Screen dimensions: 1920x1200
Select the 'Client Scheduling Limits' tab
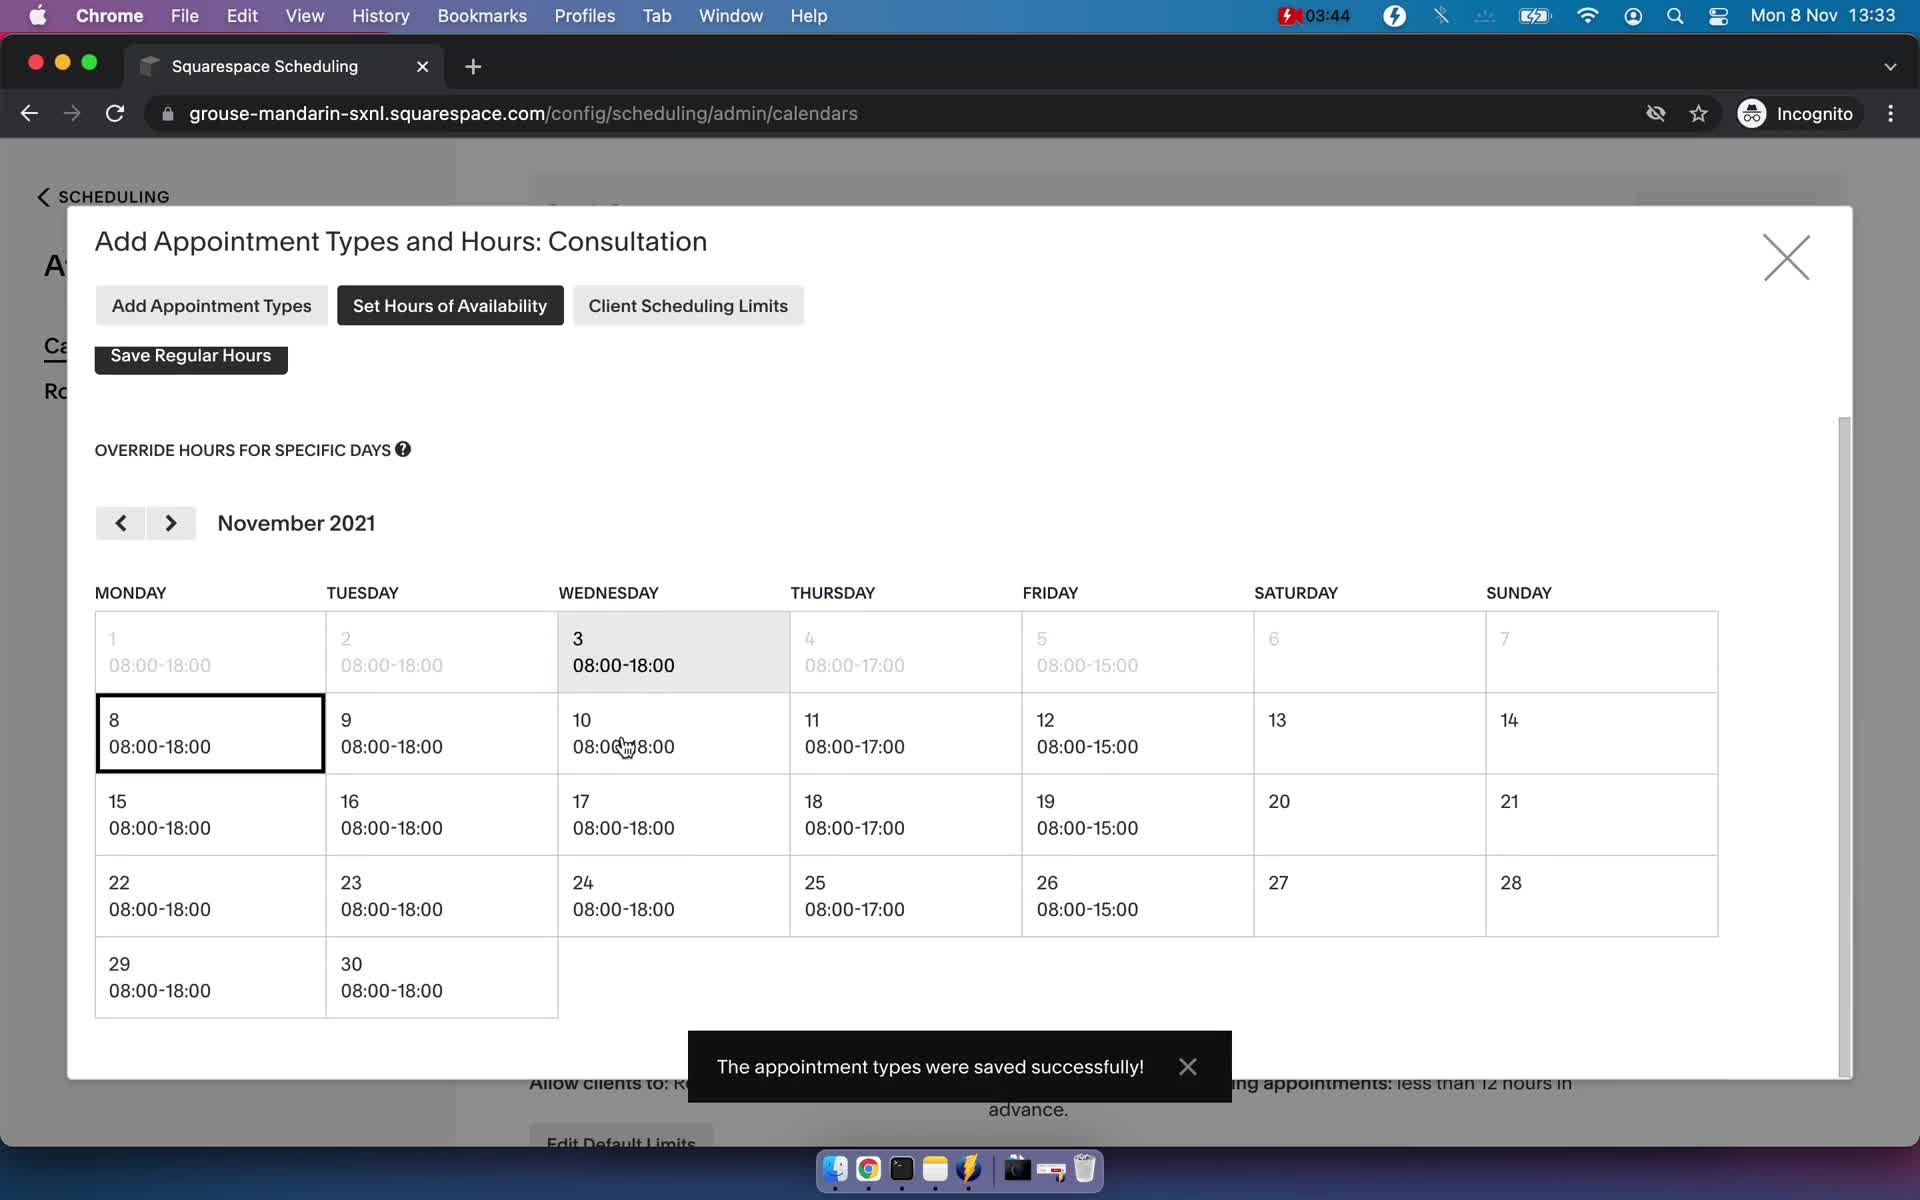[687, 304]
